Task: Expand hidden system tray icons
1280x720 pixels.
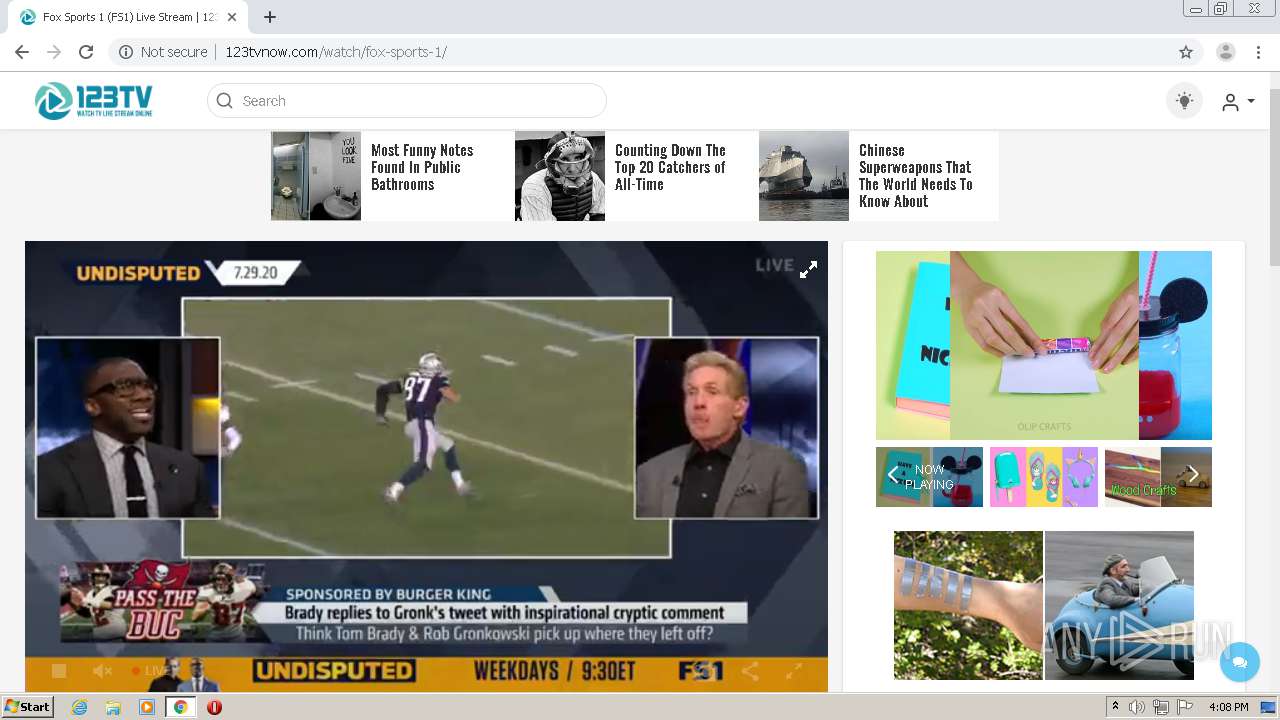Action: 1116,707
